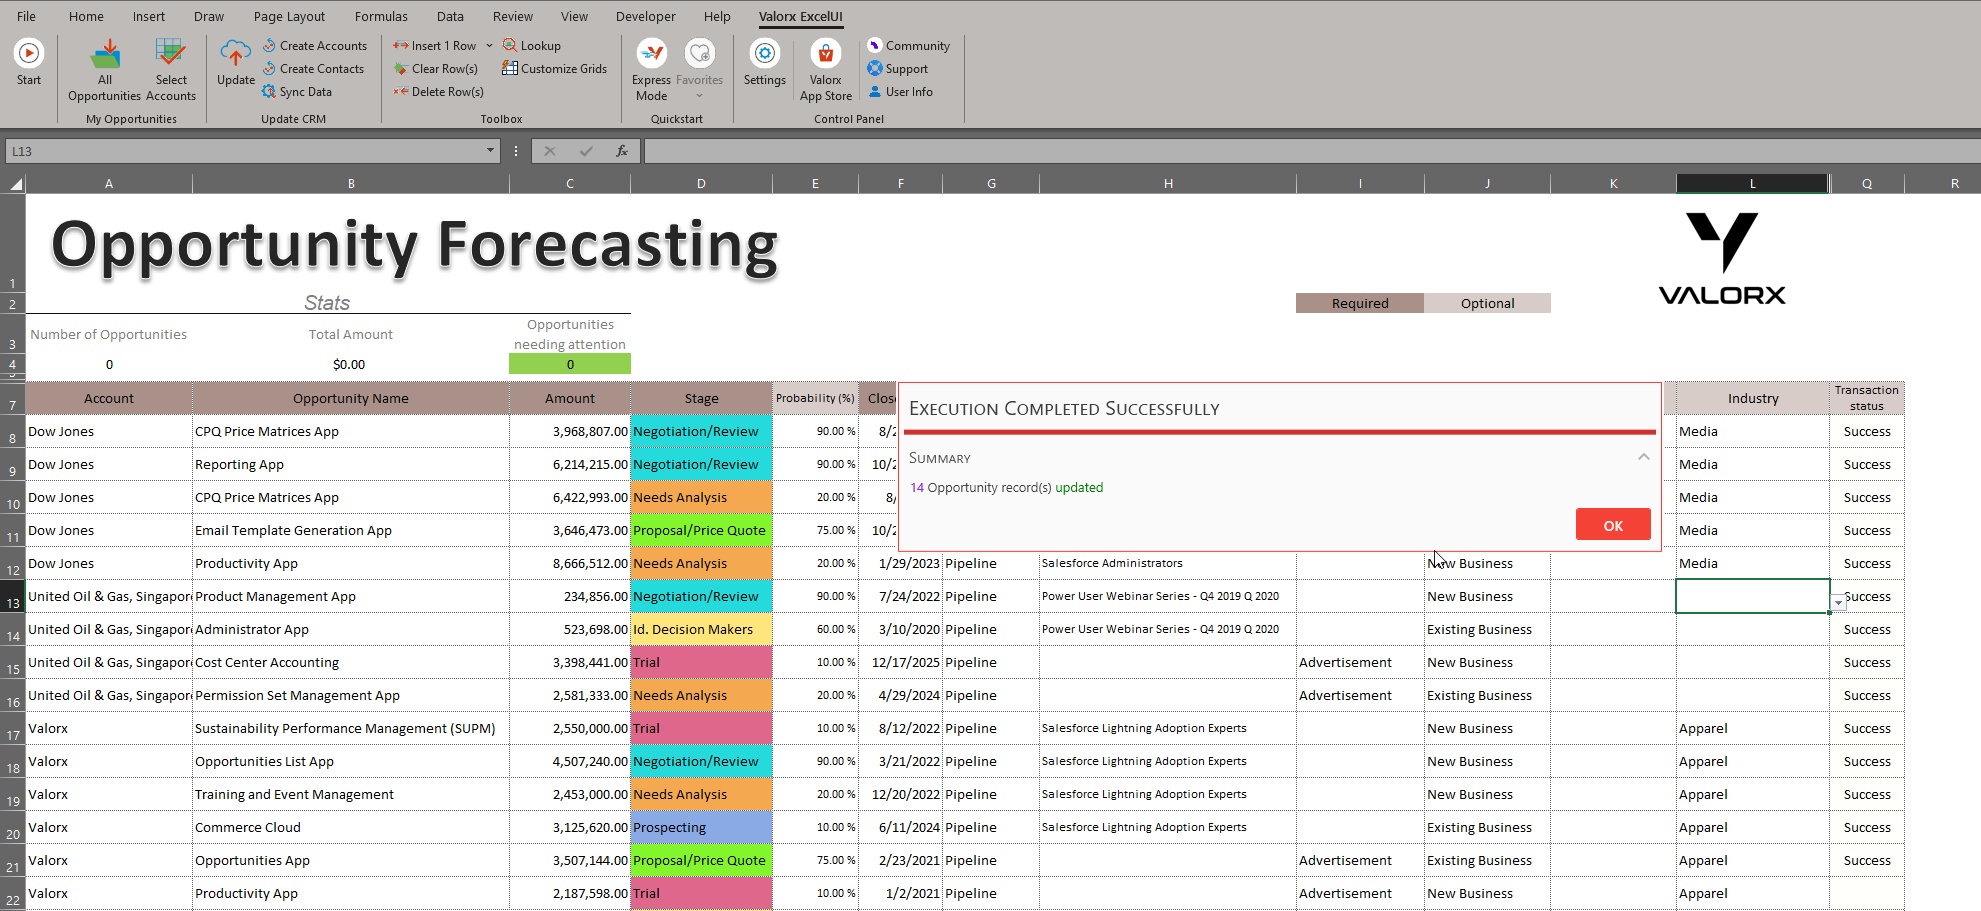Click the Support link
The width and height of the screenshot is (1981, 911).
tap(899, 68)
